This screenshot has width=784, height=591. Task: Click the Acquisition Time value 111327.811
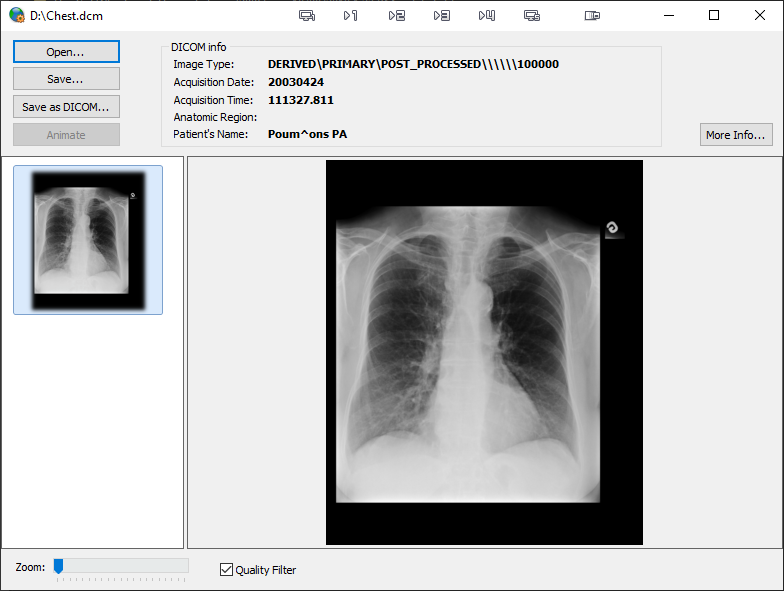[x=300, y=100]
